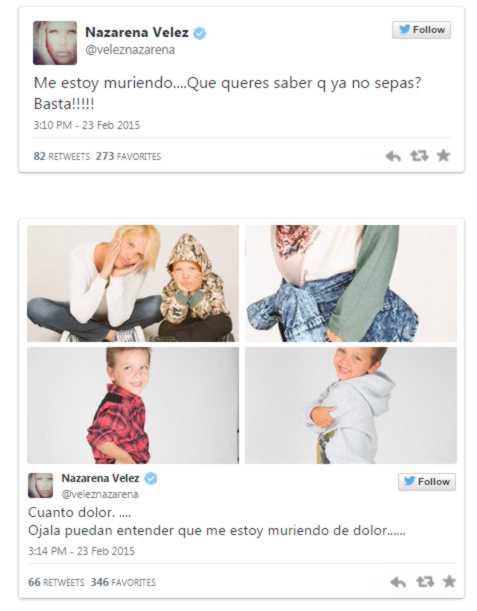This screenshot has height=611, width=477.
Task: Open photo of boy in red plaid shirt
Action: [133, 405]
